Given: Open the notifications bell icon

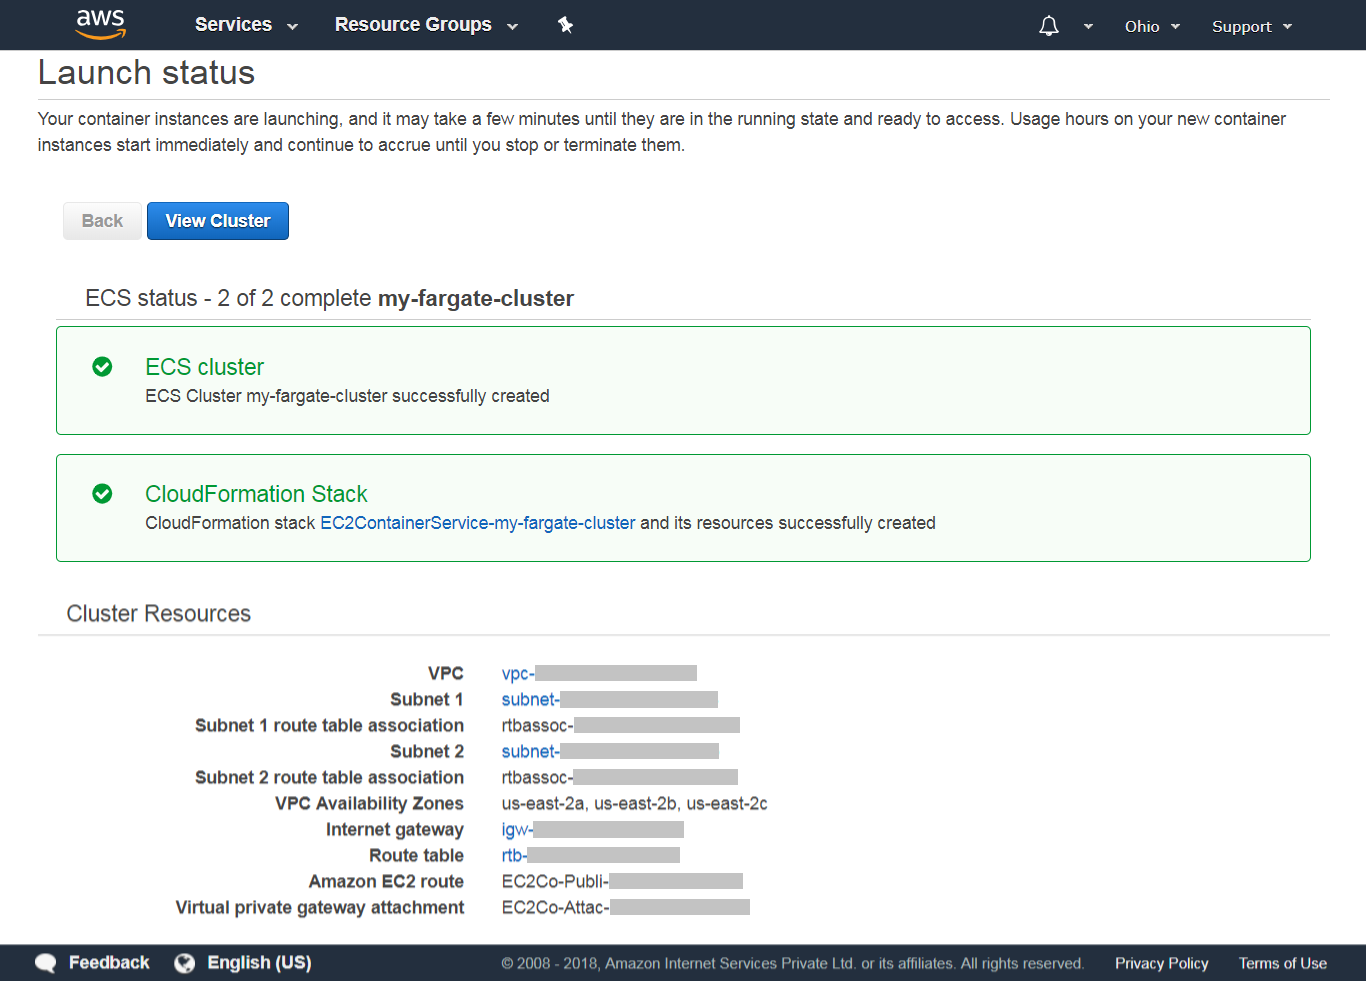Looking at the screenshot, I should pyautogui.click(x=1048, y=26).
